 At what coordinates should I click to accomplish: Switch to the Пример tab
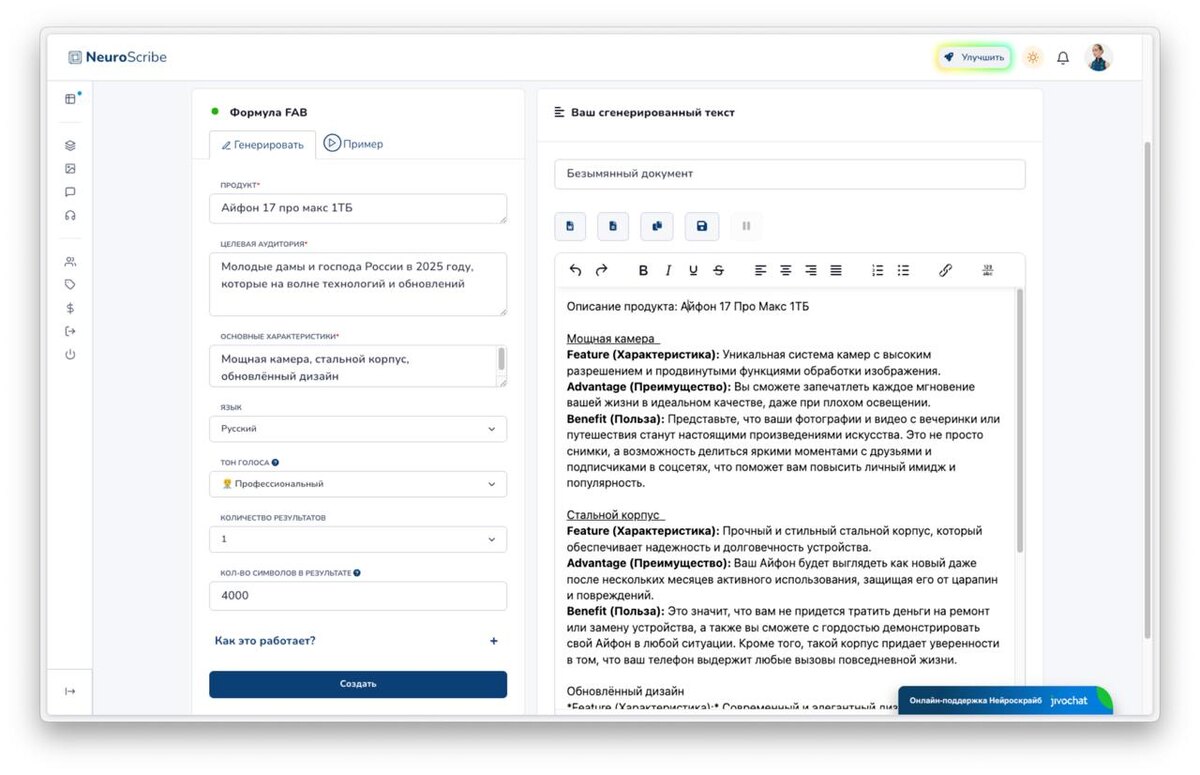pos(353,144)
